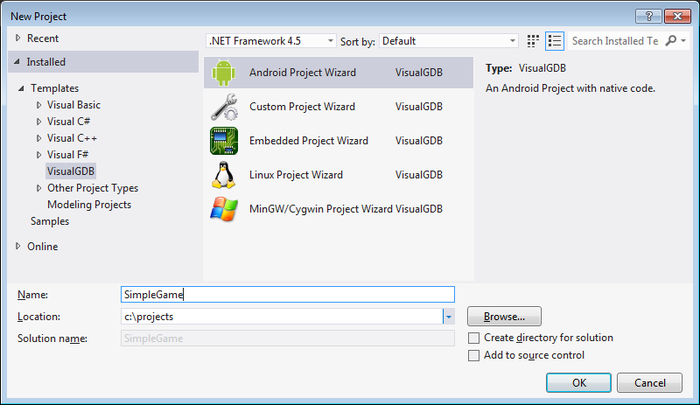Image resolution: width=700 pixels, height=405 pixels.
Task: Expand the Other Project Types arrow
Action: pos(39,188)
